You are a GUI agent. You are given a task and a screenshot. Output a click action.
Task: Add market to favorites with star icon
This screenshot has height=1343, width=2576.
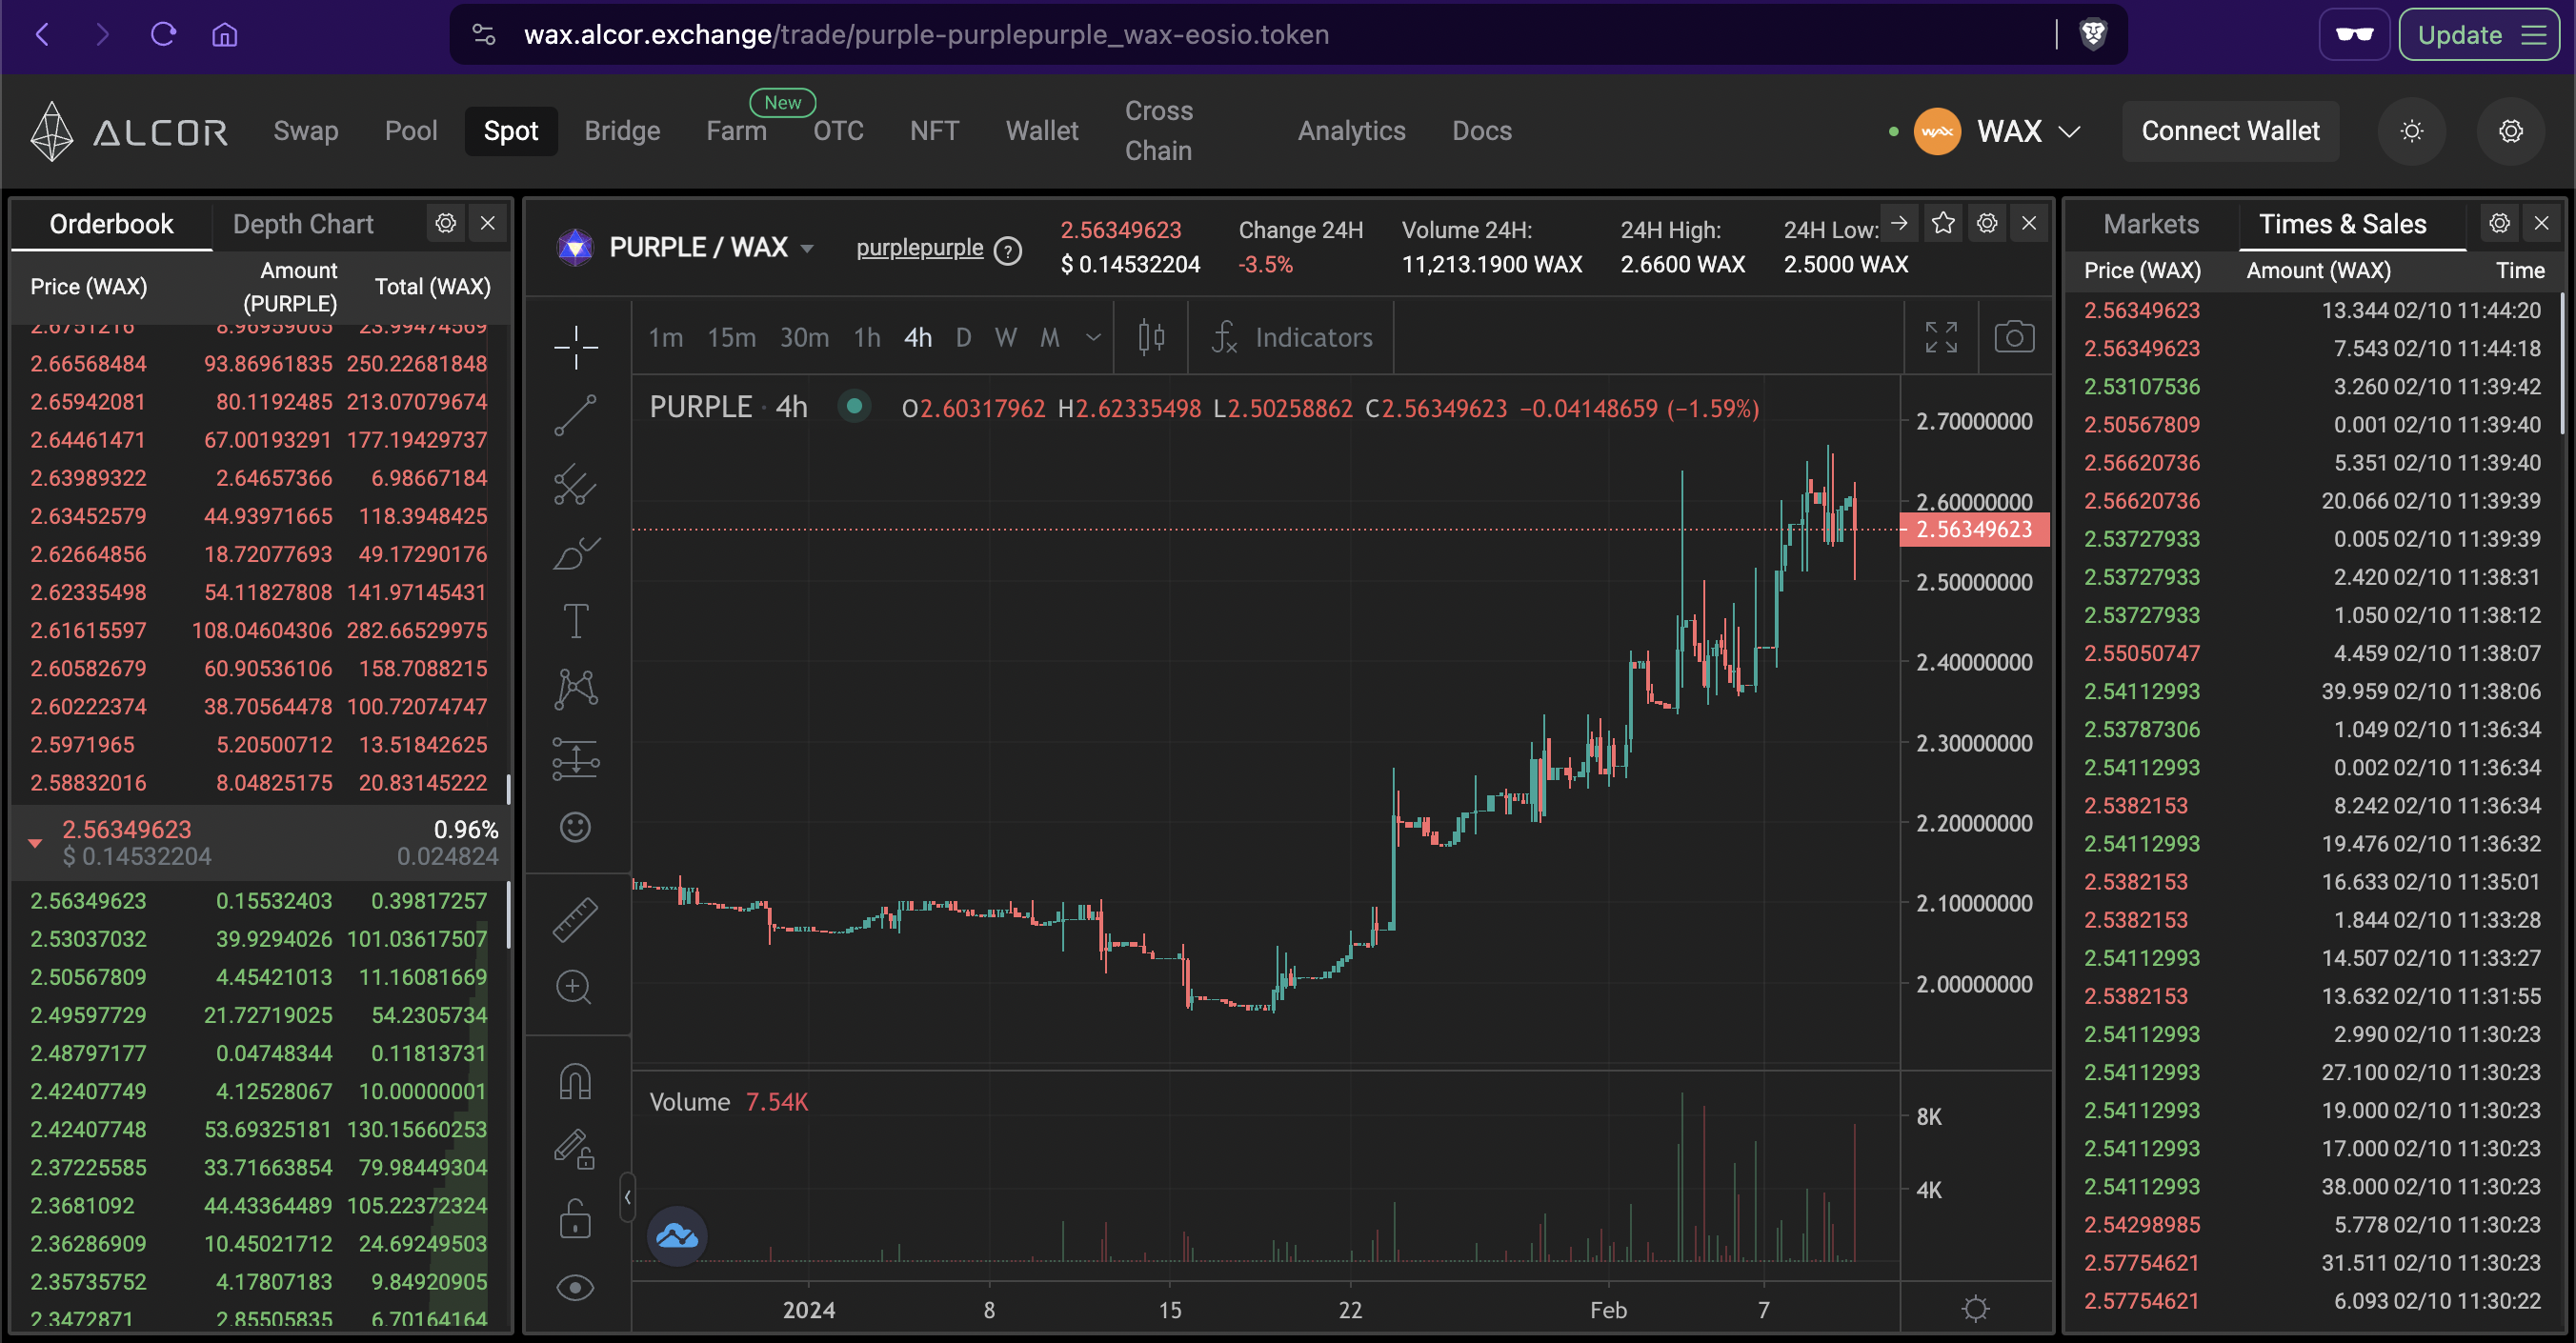[1943, 223]
